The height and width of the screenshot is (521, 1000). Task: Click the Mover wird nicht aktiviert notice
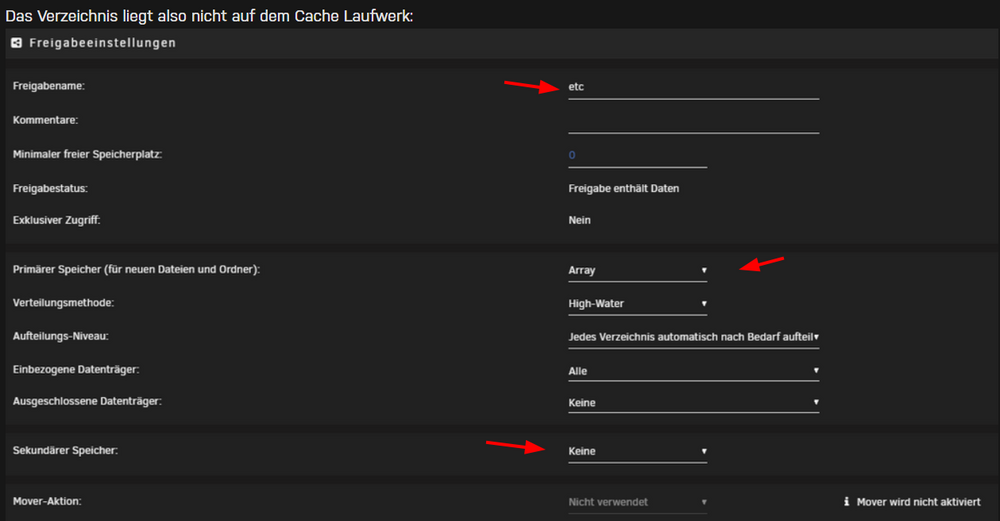coord(918,503)
